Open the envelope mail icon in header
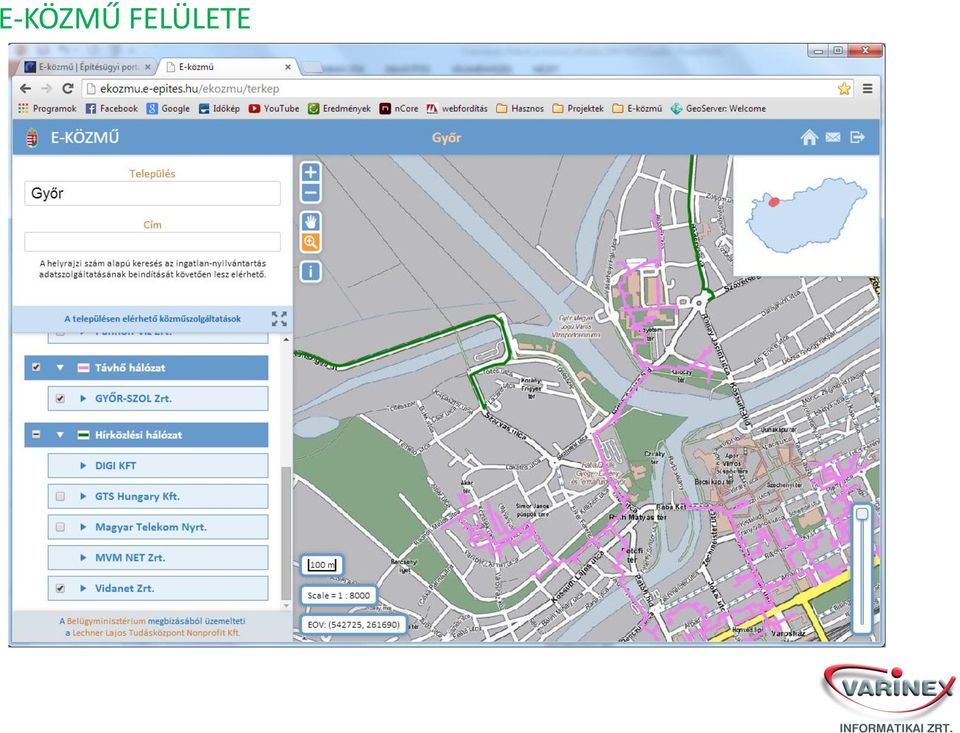Image resolution: width=960 pixels, height=733 pixels. (x=833, y=137)
